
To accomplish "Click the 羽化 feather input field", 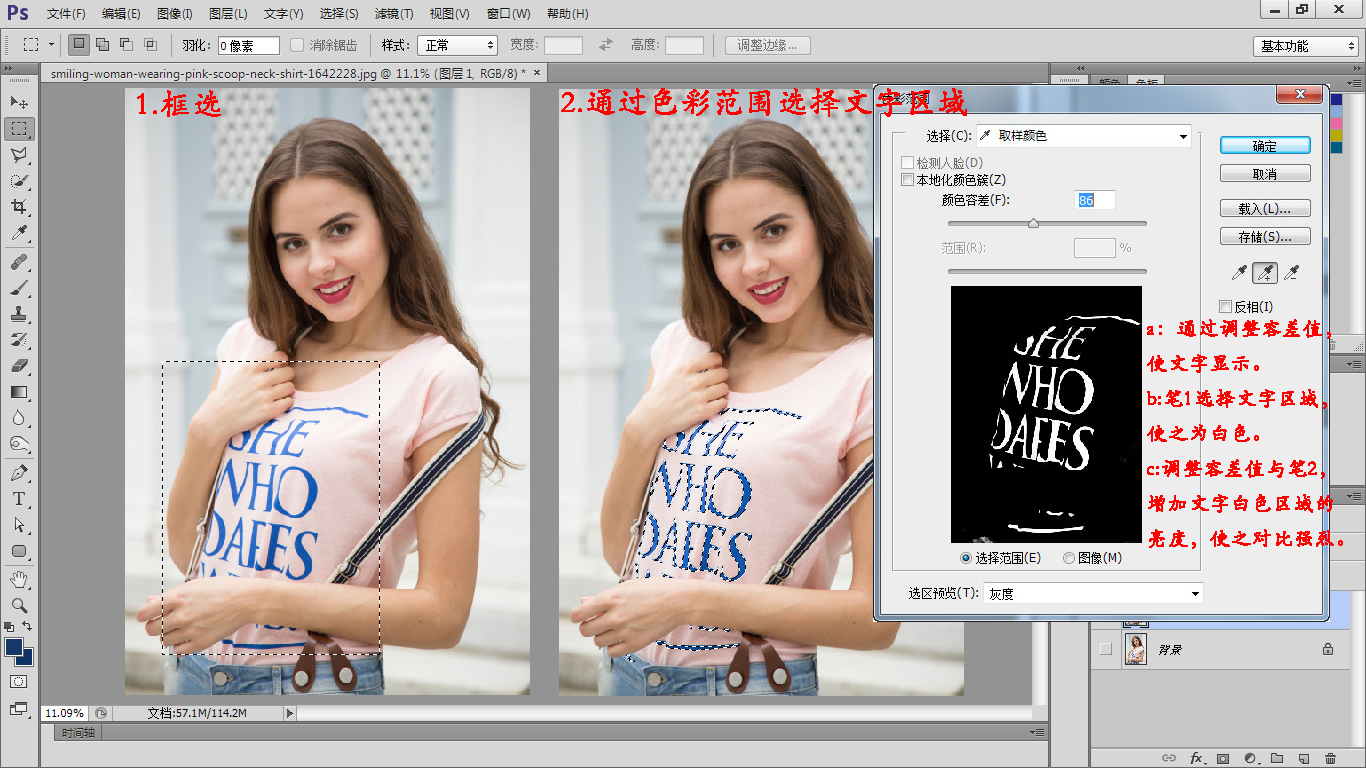I will point(249,45).
